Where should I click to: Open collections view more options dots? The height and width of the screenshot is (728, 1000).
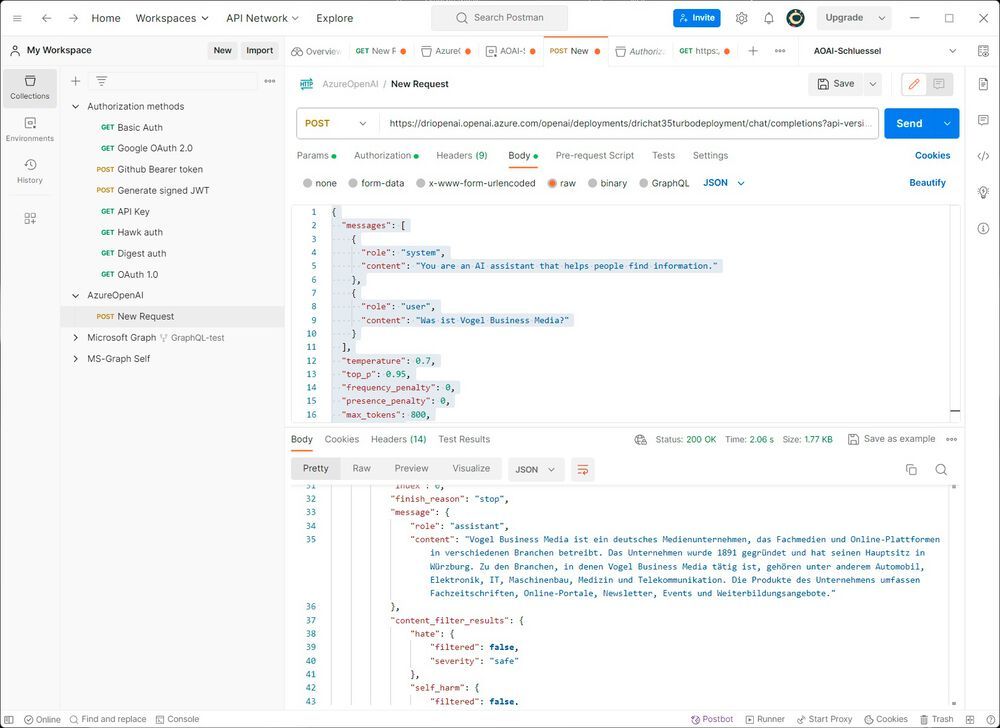(270, 81)
